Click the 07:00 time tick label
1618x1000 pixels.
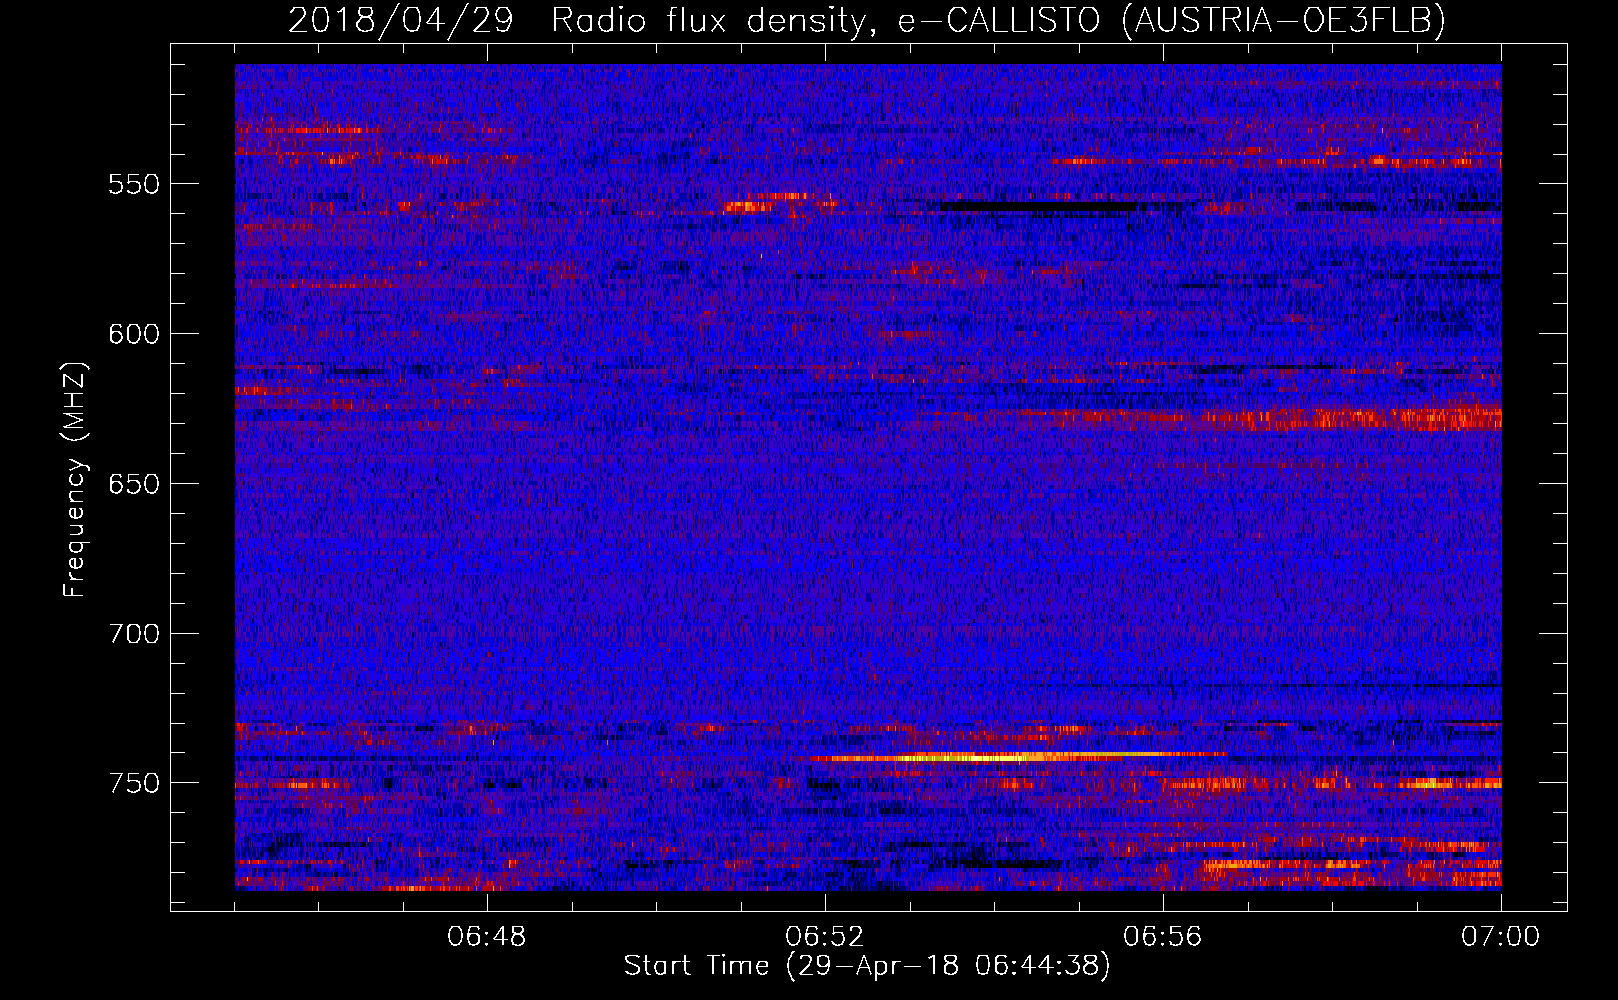pos(1501,937)
